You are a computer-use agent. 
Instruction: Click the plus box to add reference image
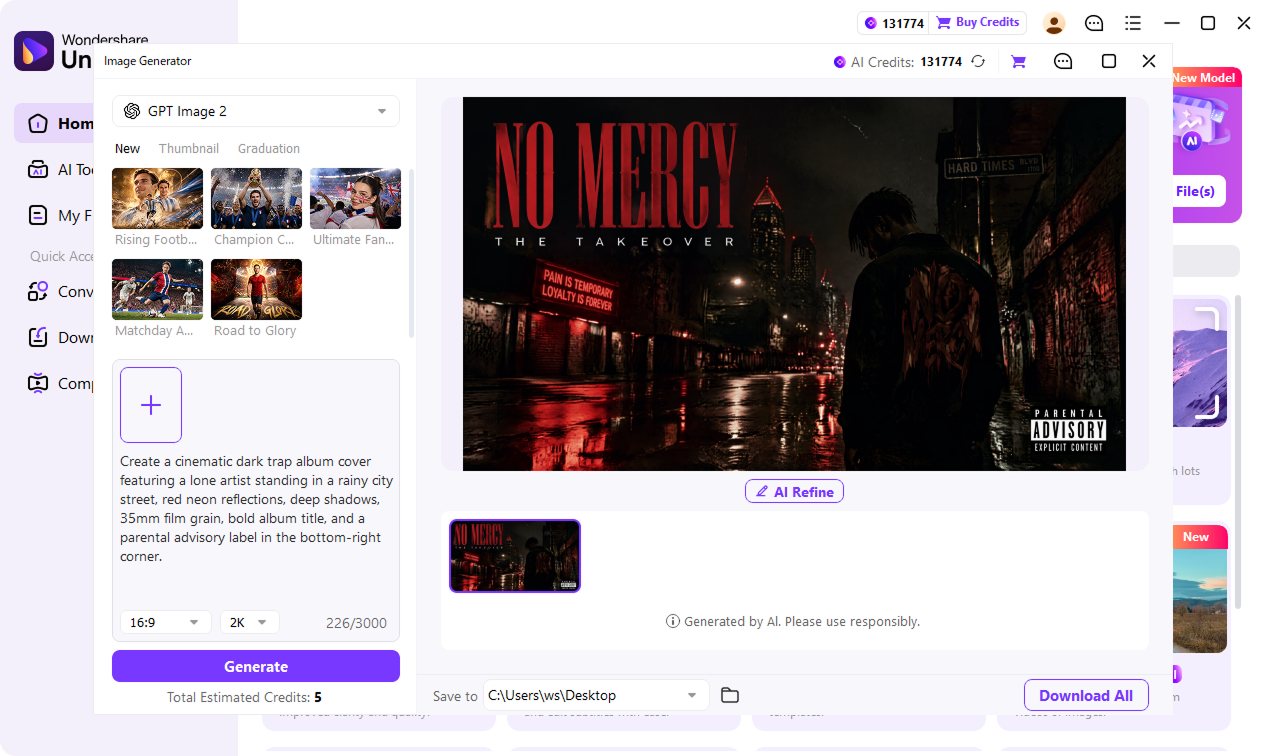[151, 405]
